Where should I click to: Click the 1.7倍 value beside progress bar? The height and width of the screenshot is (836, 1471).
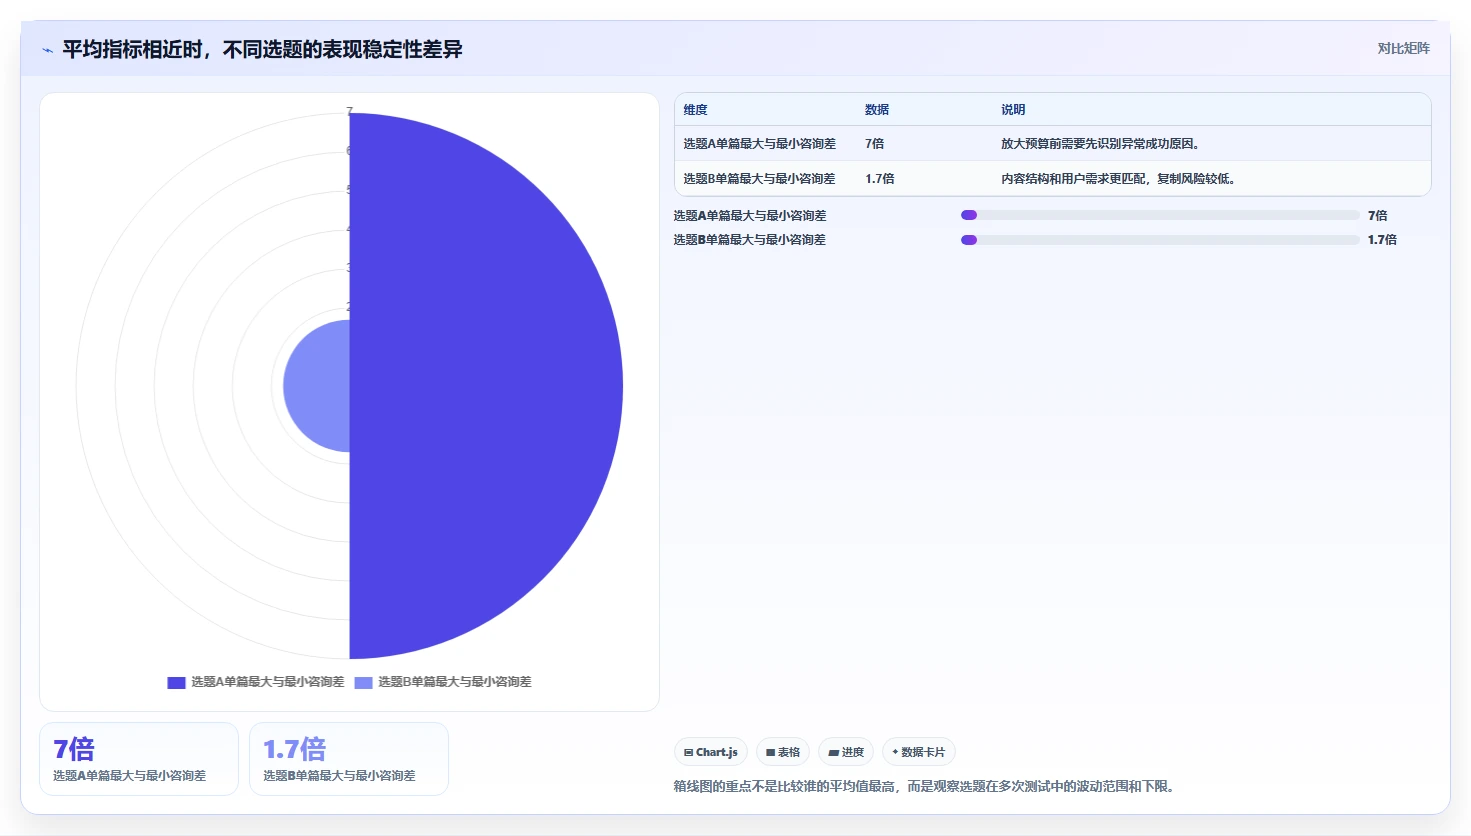[1382, 240]
